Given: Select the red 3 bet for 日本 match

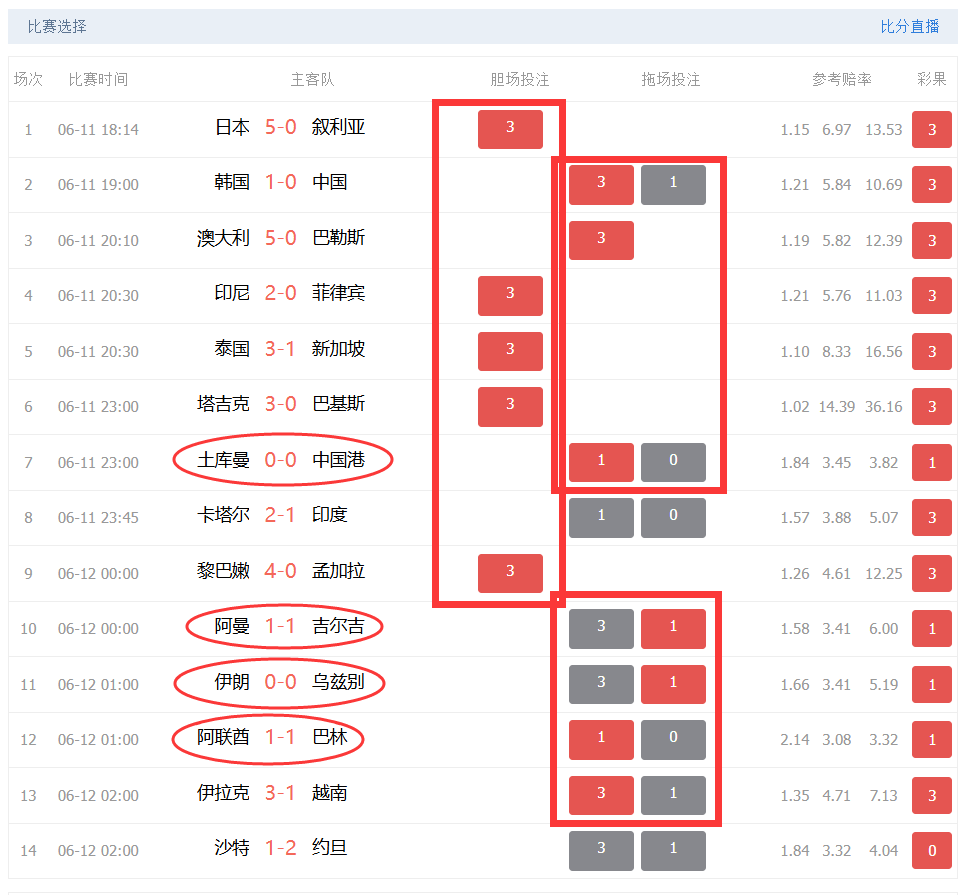Looking at the screenshot, I should pyautogui.click(x=510, y=129).
